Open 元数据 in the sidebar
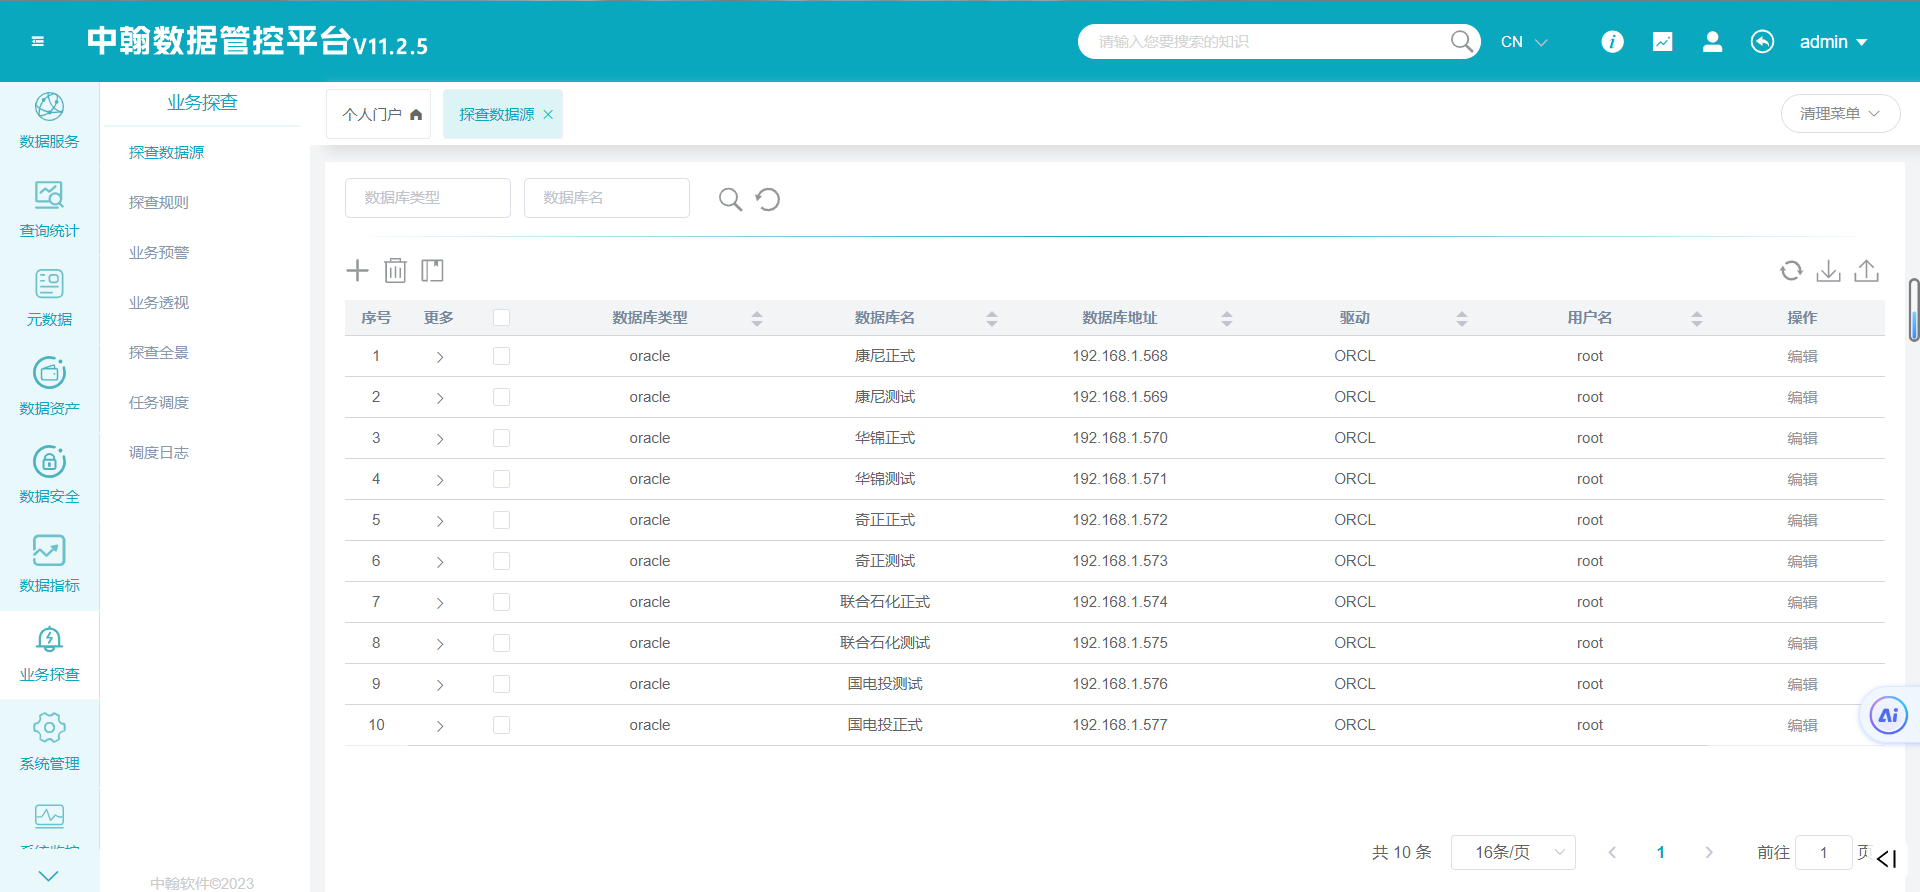 [x=49, y=298]
